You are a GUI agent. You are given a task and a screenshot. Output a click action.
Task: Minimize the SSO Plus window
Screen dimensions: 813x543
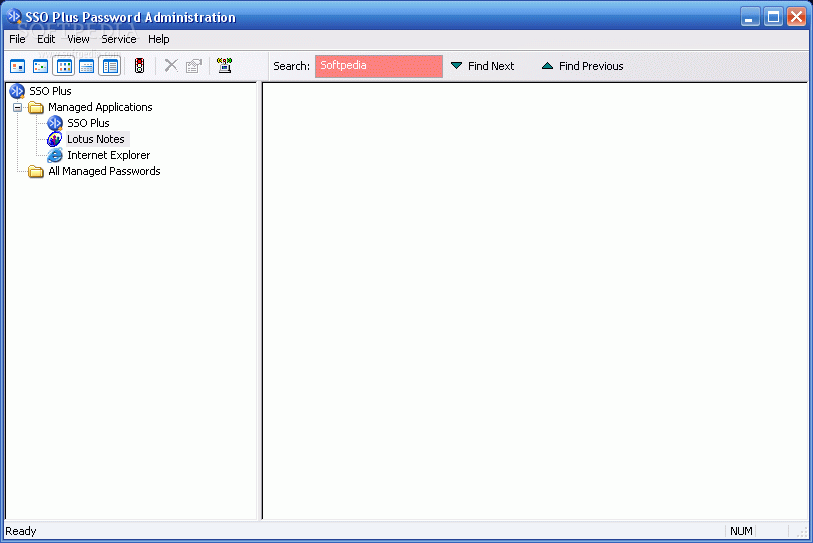[750, 17]
